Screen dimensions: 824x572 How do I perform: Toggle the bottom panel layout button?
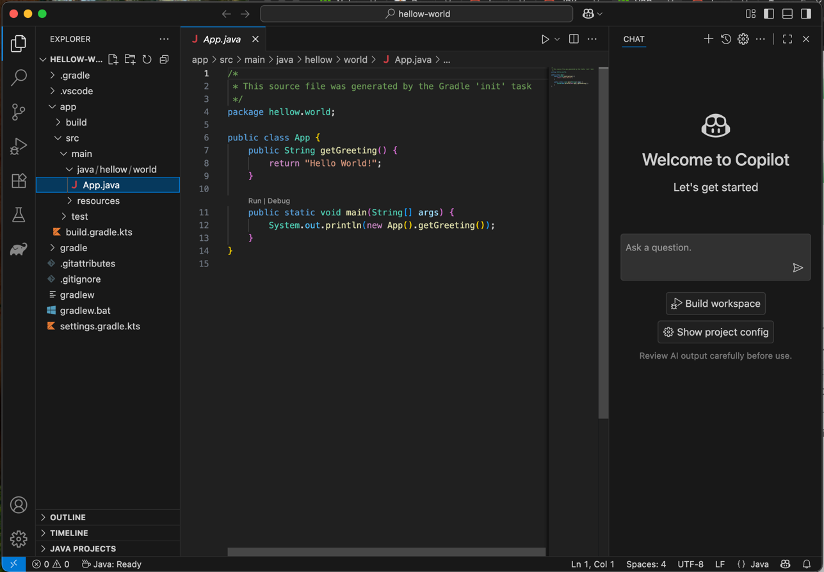(x=787, y=14)
